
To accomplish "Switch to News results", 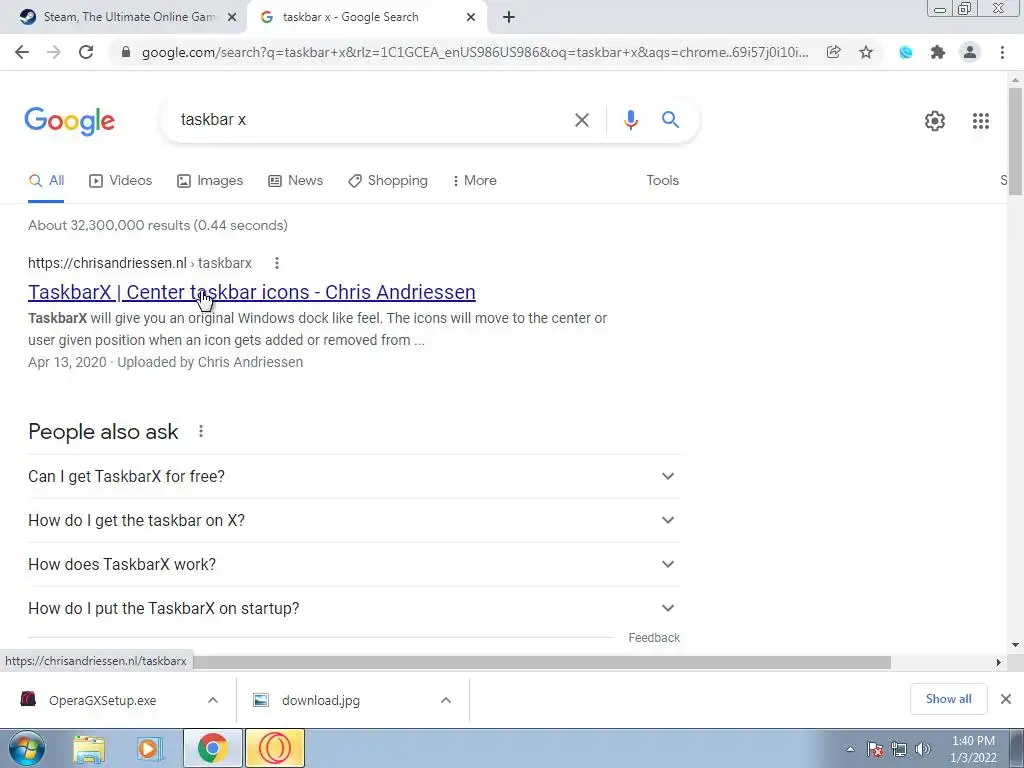I will pos(296,181).
